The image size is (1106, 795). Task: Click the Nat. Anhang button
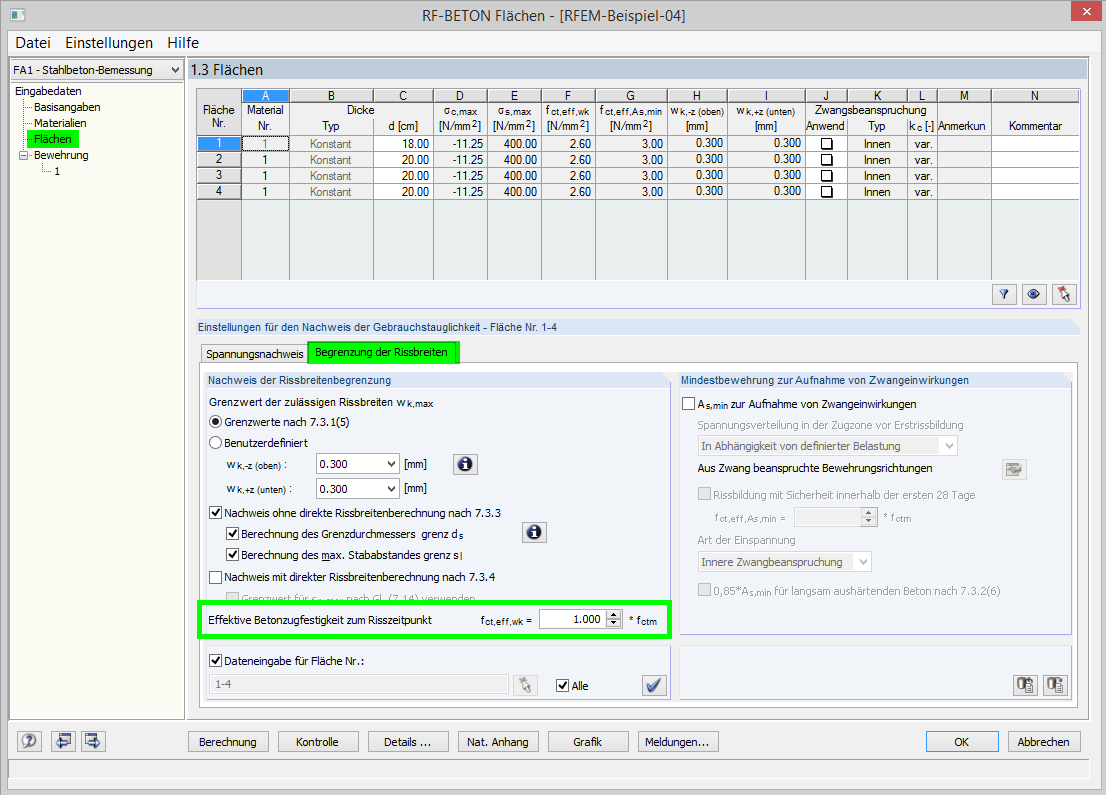pyautogui.click(x=498, y=741)
